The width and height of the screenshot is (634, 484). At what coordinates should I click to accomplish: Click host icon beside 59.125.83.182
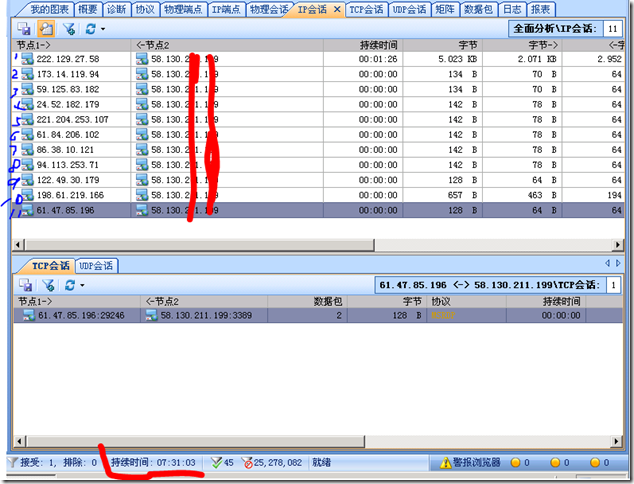(x=27, y=89)
